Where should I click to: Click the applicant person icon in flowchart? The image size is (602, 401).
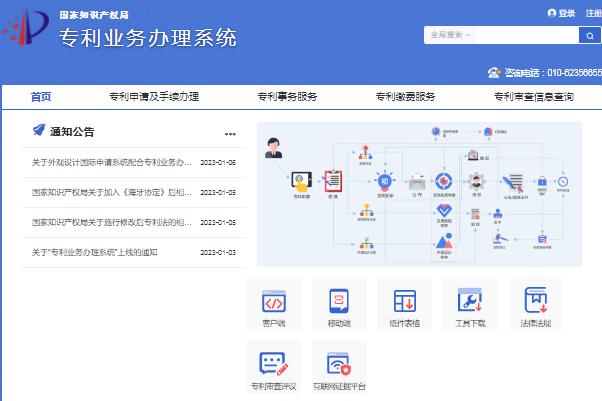click(x=273, y=148)
